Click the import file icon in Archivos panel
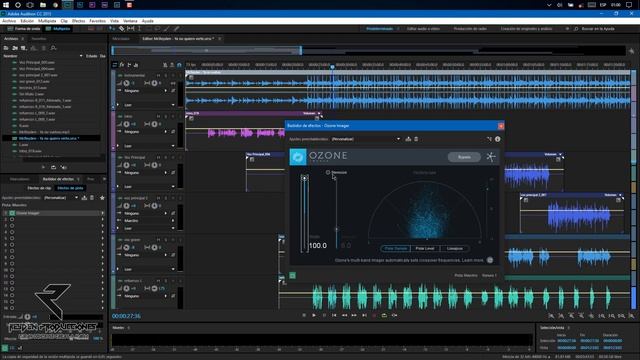 (15, 48)
